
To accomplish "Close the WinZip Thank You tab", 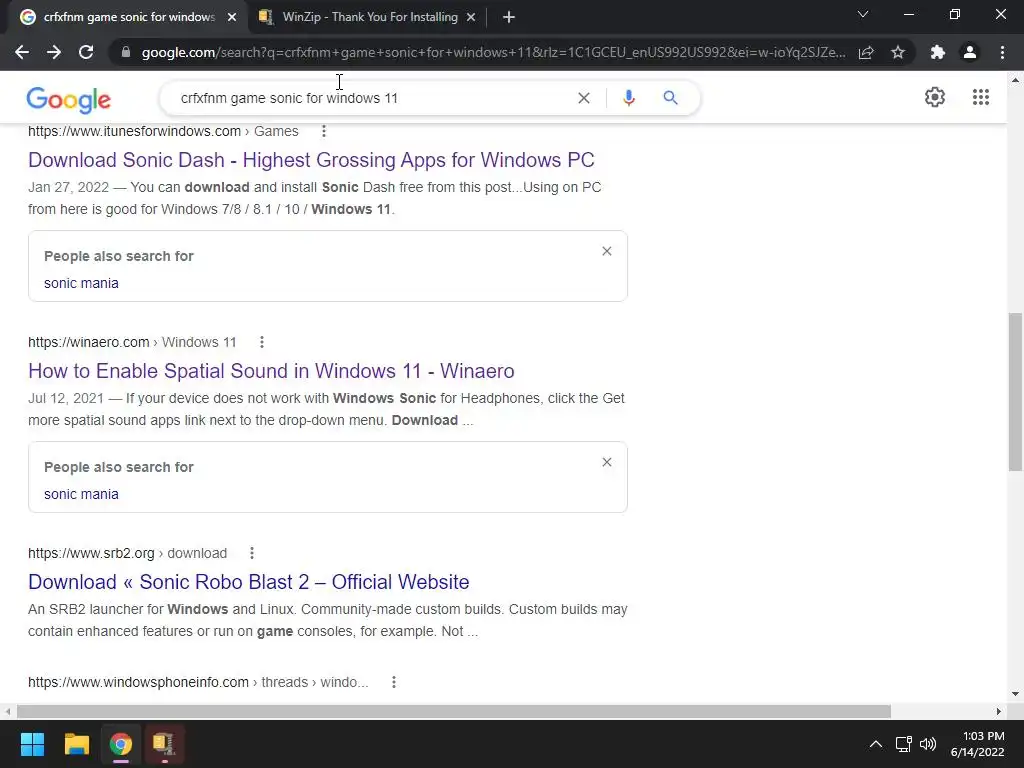I will (x=471, y=18).
